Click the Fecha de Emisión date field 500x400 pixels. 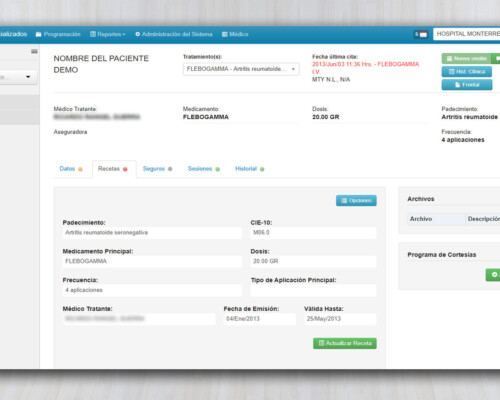tap(260, 319)
